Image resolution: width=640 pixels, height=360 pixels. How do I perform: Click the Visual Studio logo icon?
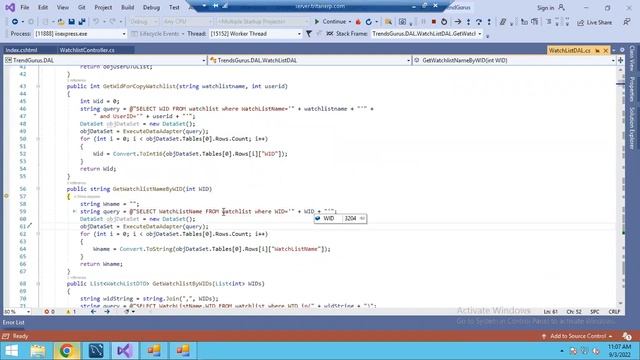[x=10, y=7]
